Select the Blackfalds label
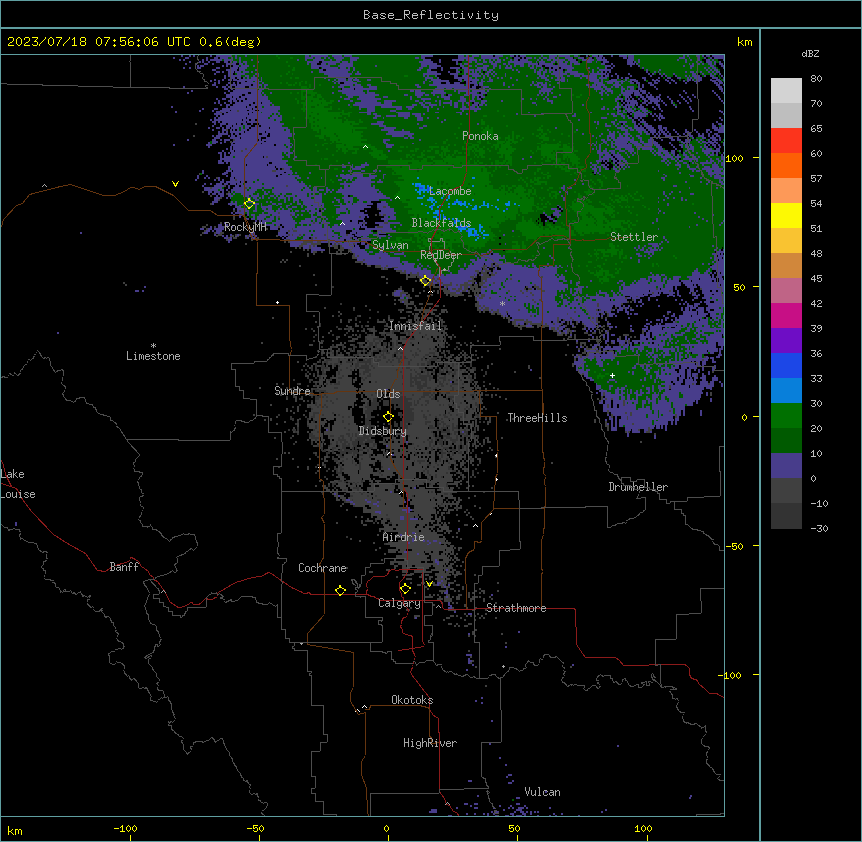This screenshot has width=862, height=842. (x=441, y=223)
